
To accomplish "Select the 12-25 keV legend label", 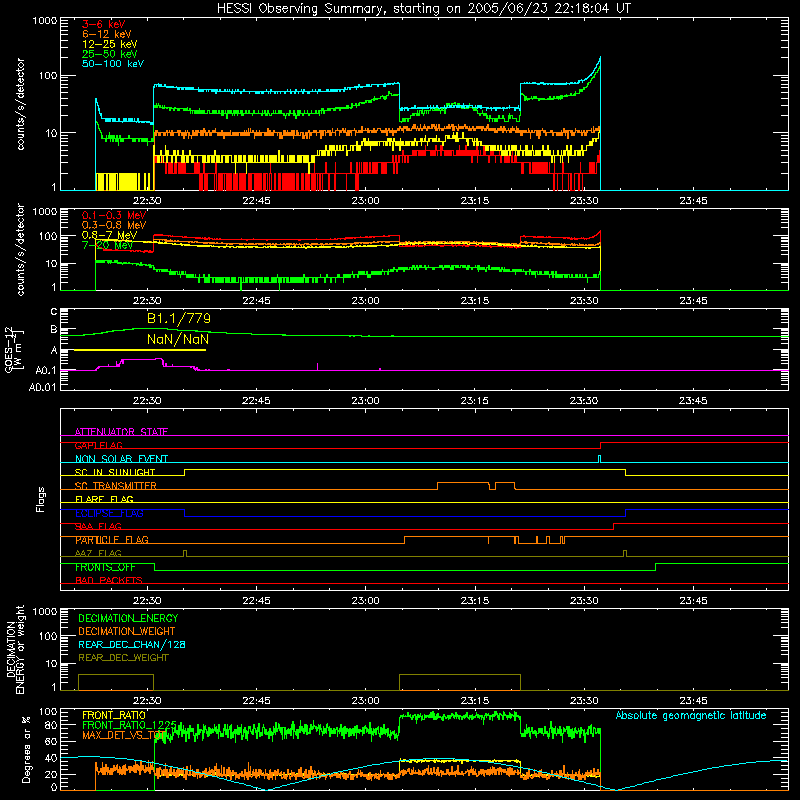I will [x=110, y=44].
